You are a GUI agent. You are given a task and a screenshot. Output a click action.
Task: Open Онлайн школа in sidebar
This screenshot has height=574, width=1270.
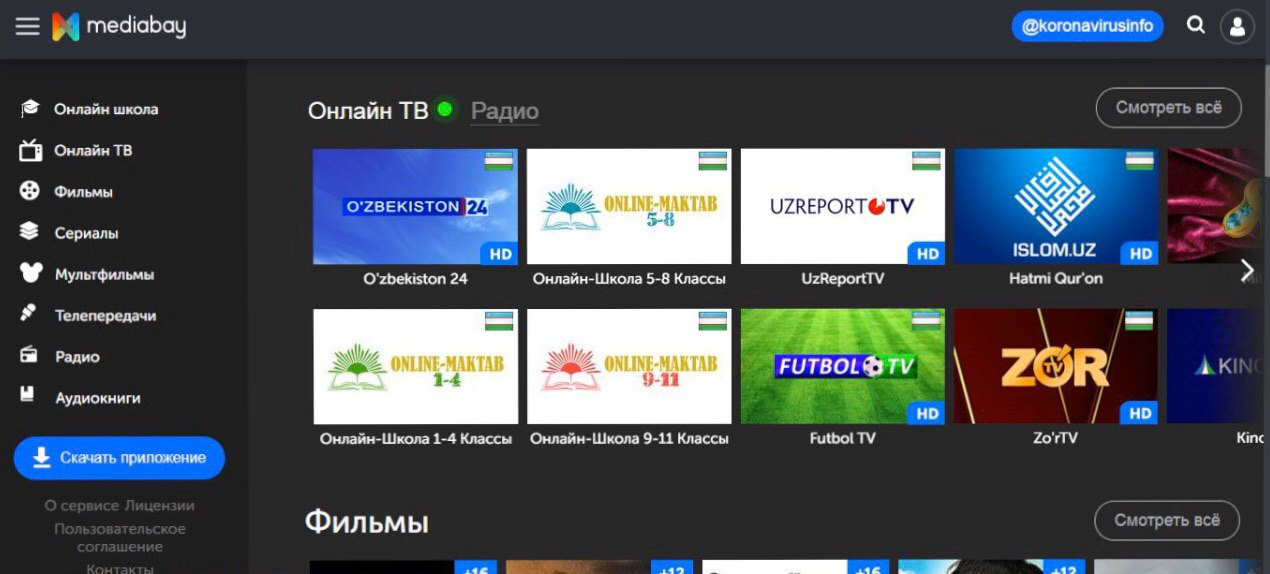[x=106, y=109]
